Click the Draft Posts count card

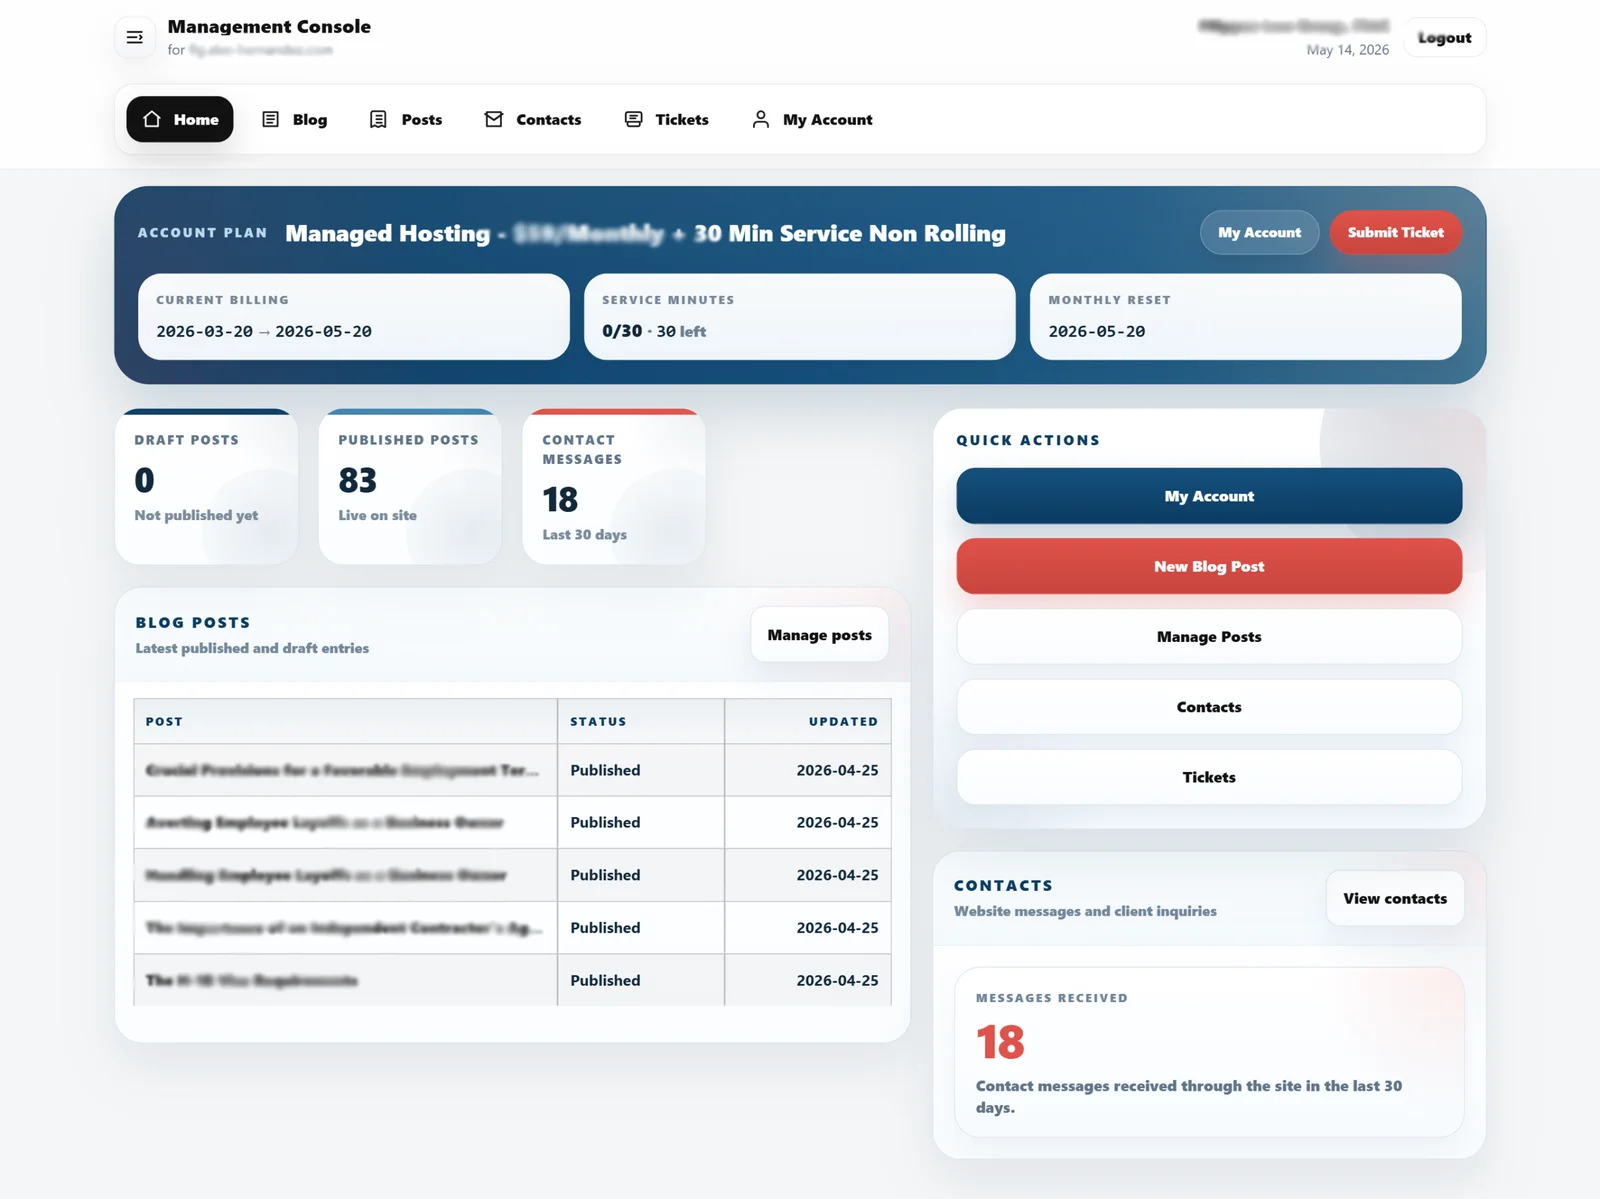pos(206,487)
